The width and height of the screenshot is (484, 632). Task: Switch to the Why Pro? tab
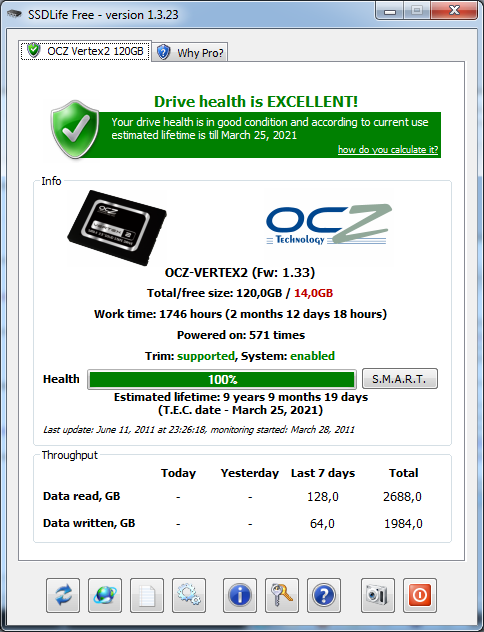pyautogui.click(x=190, y=52)
